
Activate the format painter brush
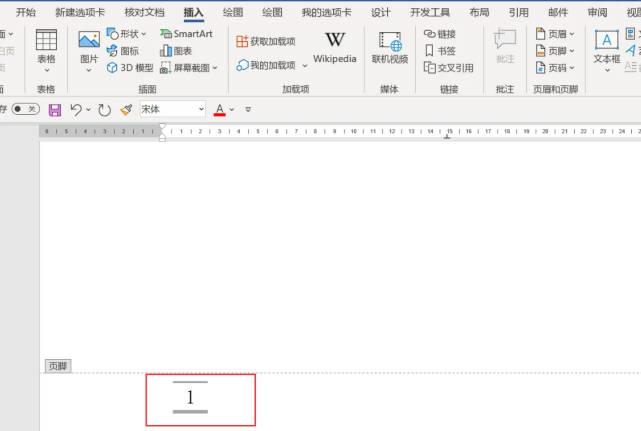point(126,109)
